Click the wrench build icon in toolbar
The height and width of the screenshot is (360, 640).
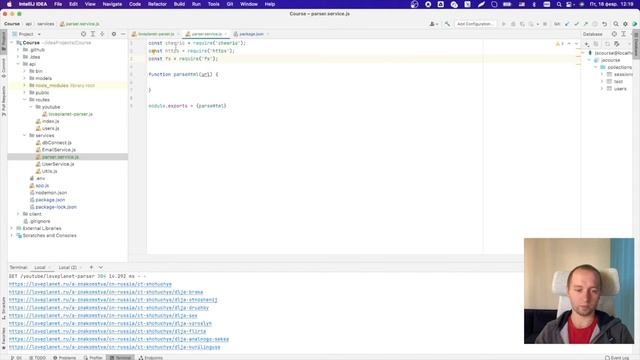pos(447,24)
